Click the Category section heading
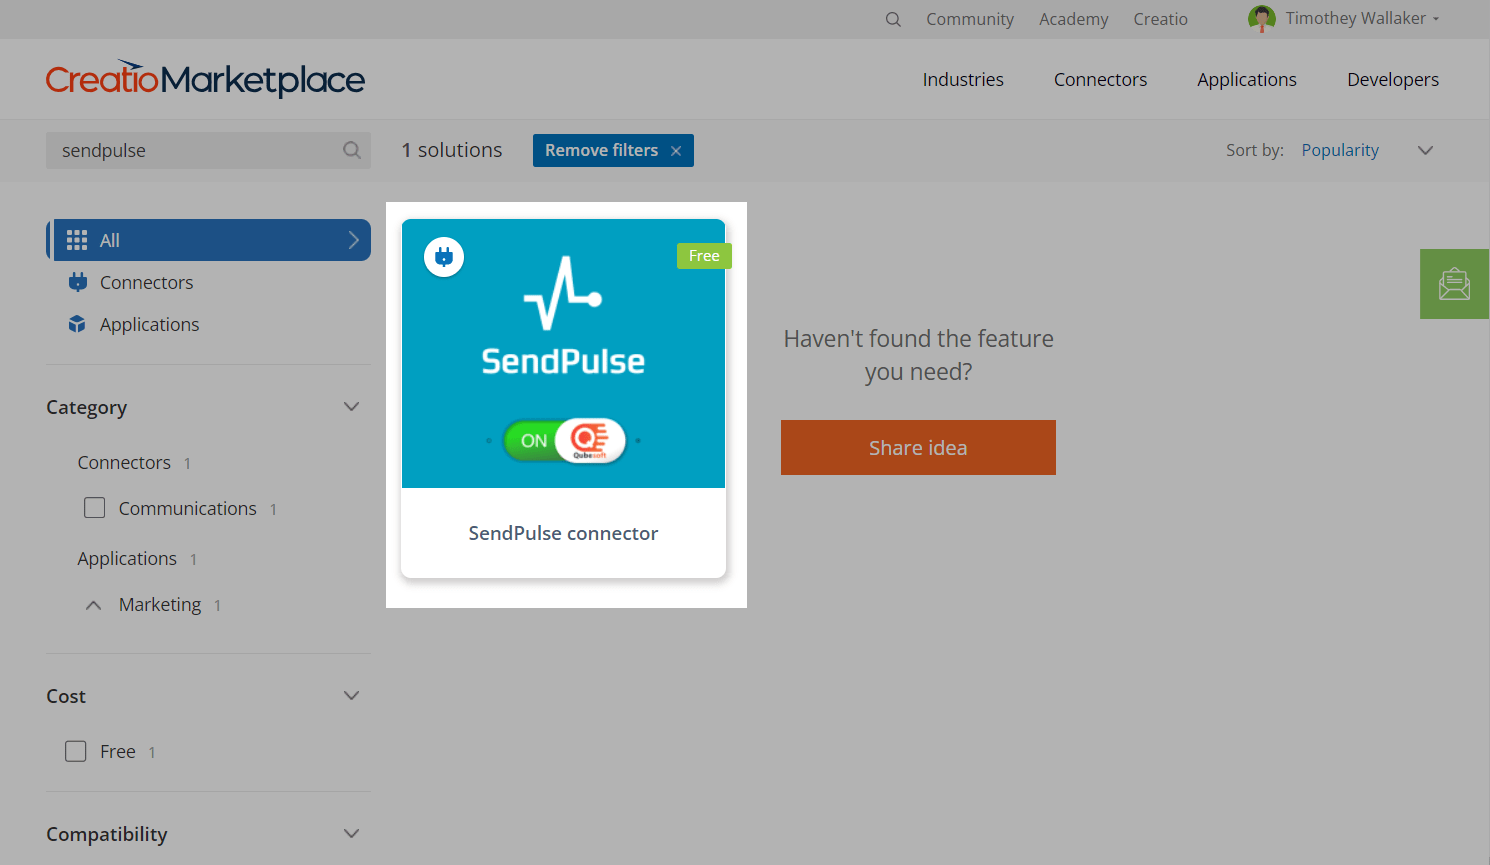 (86, 407)
